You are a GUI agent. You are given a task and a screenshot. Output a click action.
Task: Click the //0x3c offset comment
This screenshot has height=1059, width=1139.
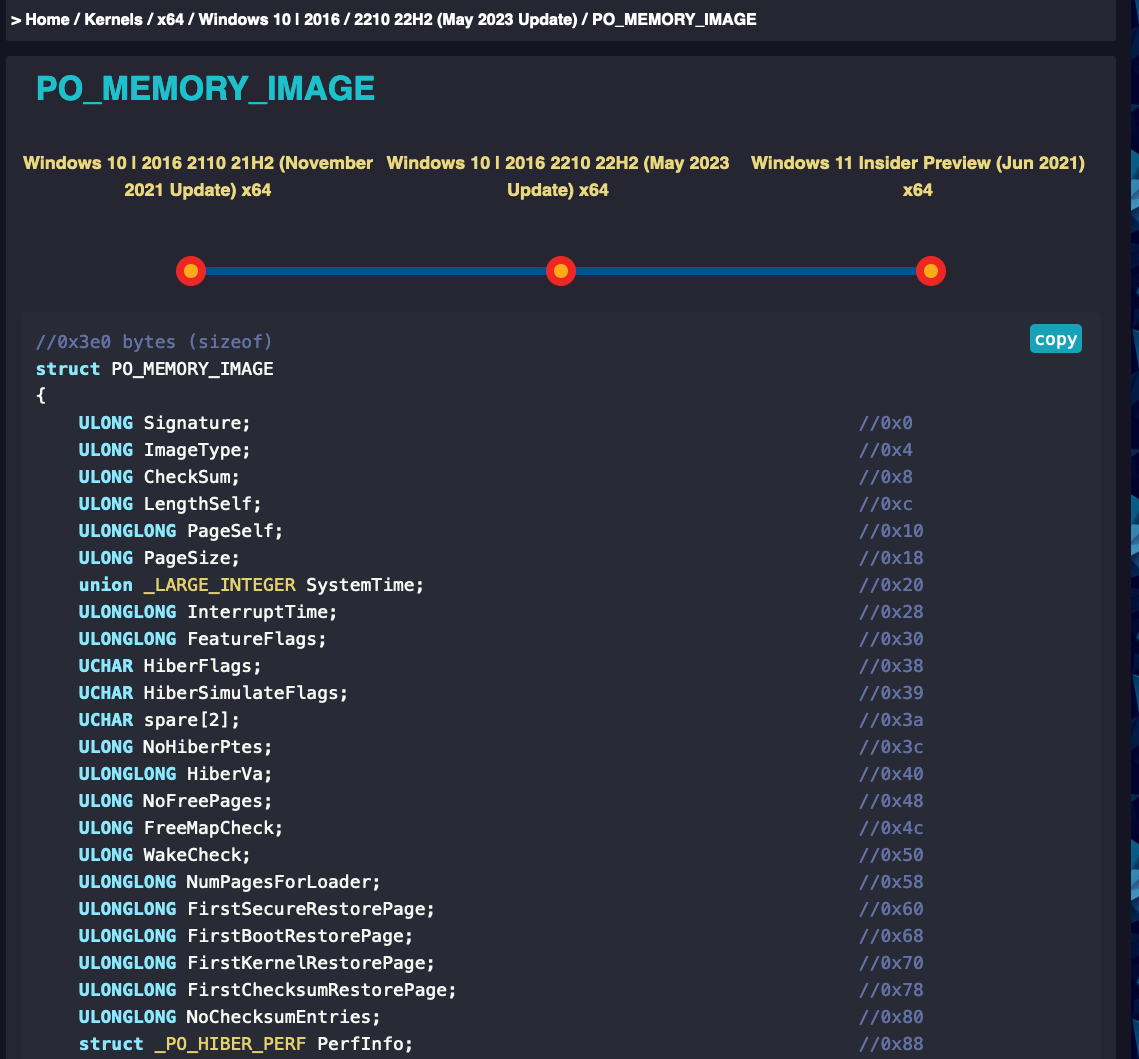(x=891, y=747)
